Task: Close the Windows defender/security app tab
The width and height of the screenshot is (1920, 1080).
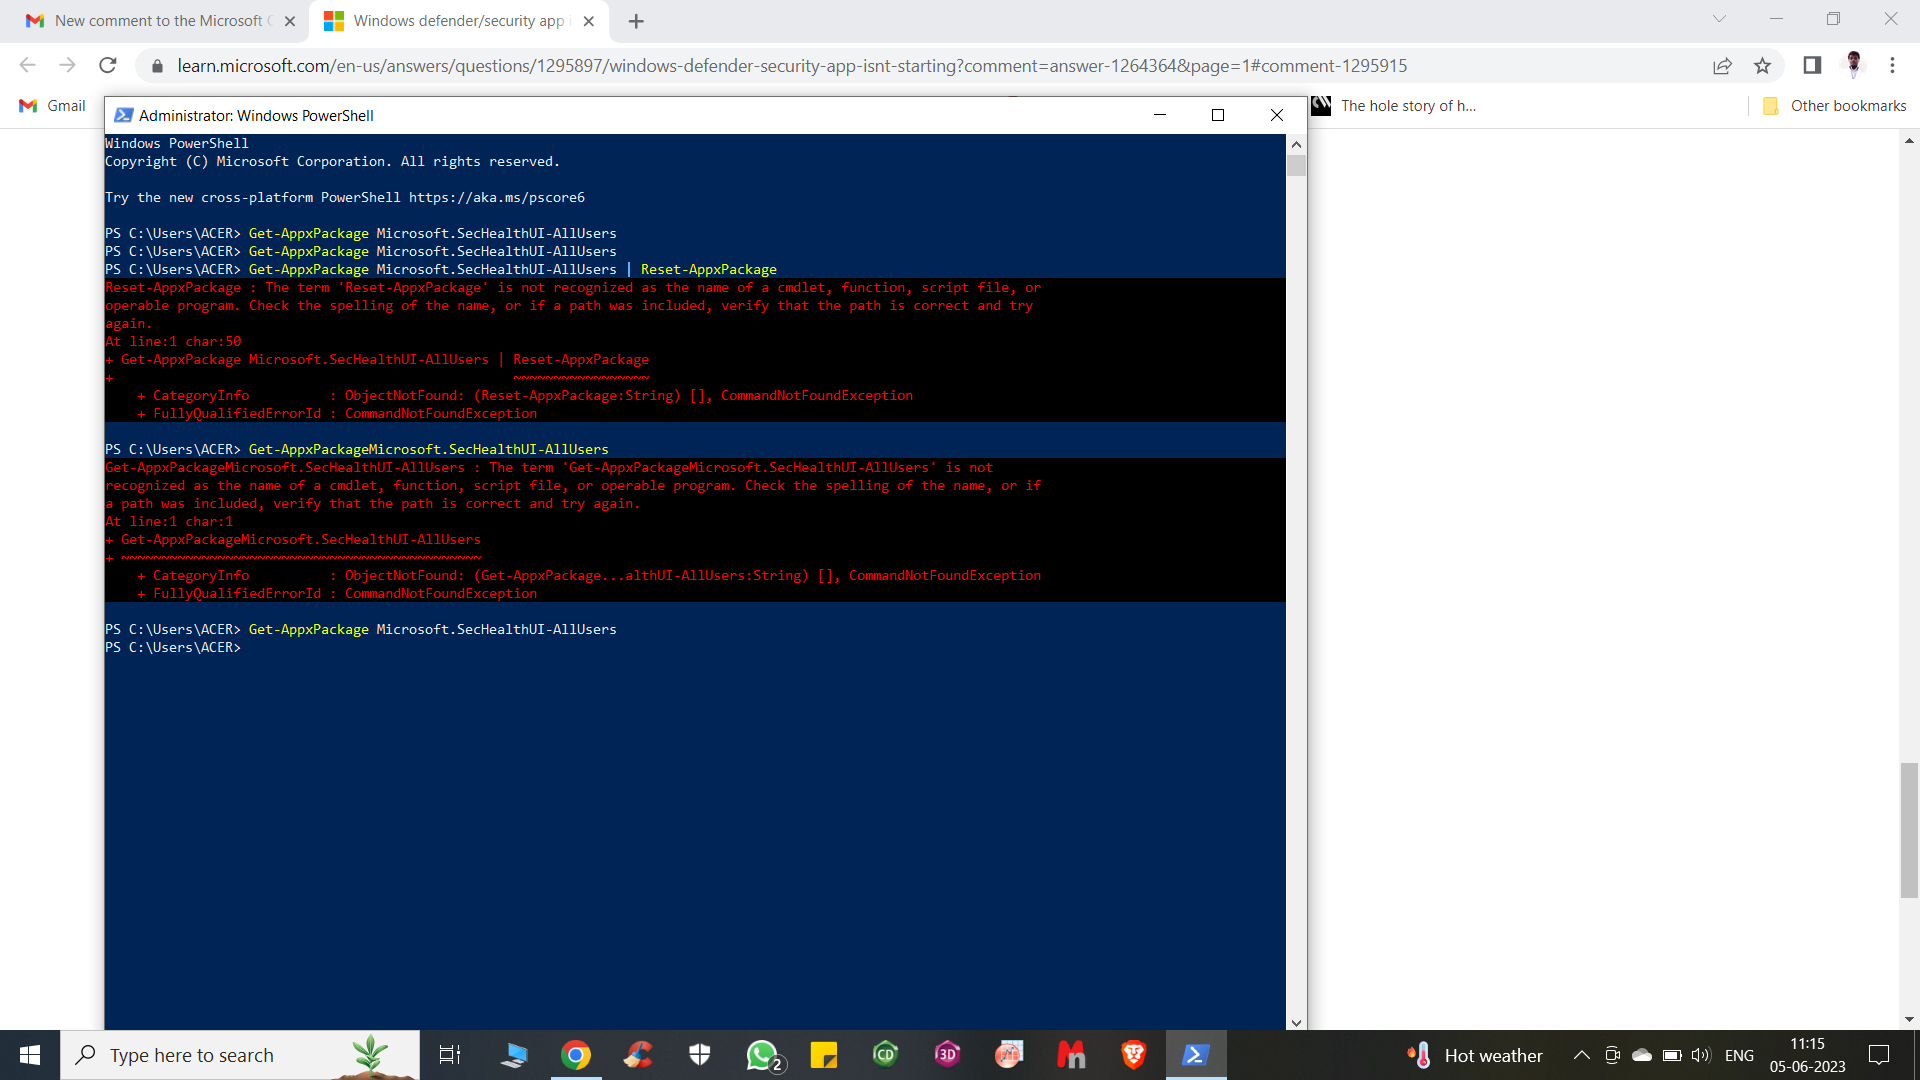Action: (589, 21)
